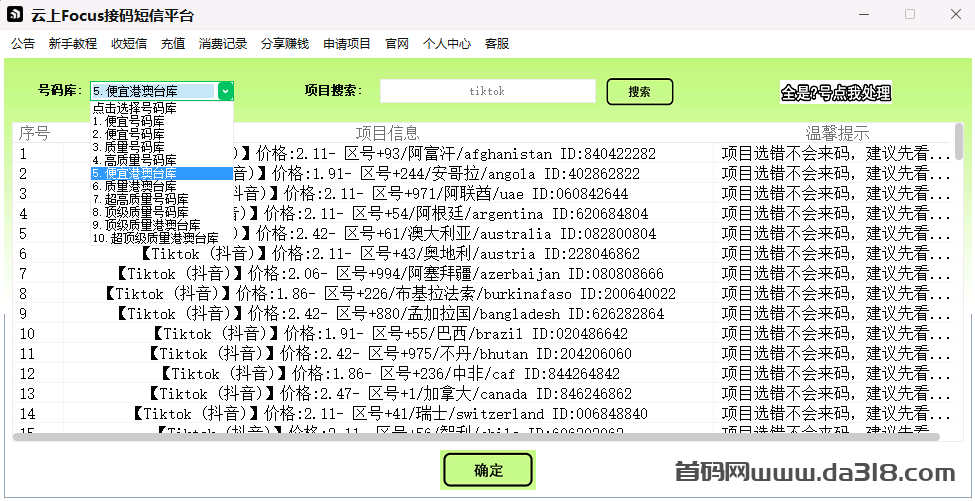The image size is (975, 501).
Task: Click the 全是?号点我处理 link
Action: tap(836, 93)
